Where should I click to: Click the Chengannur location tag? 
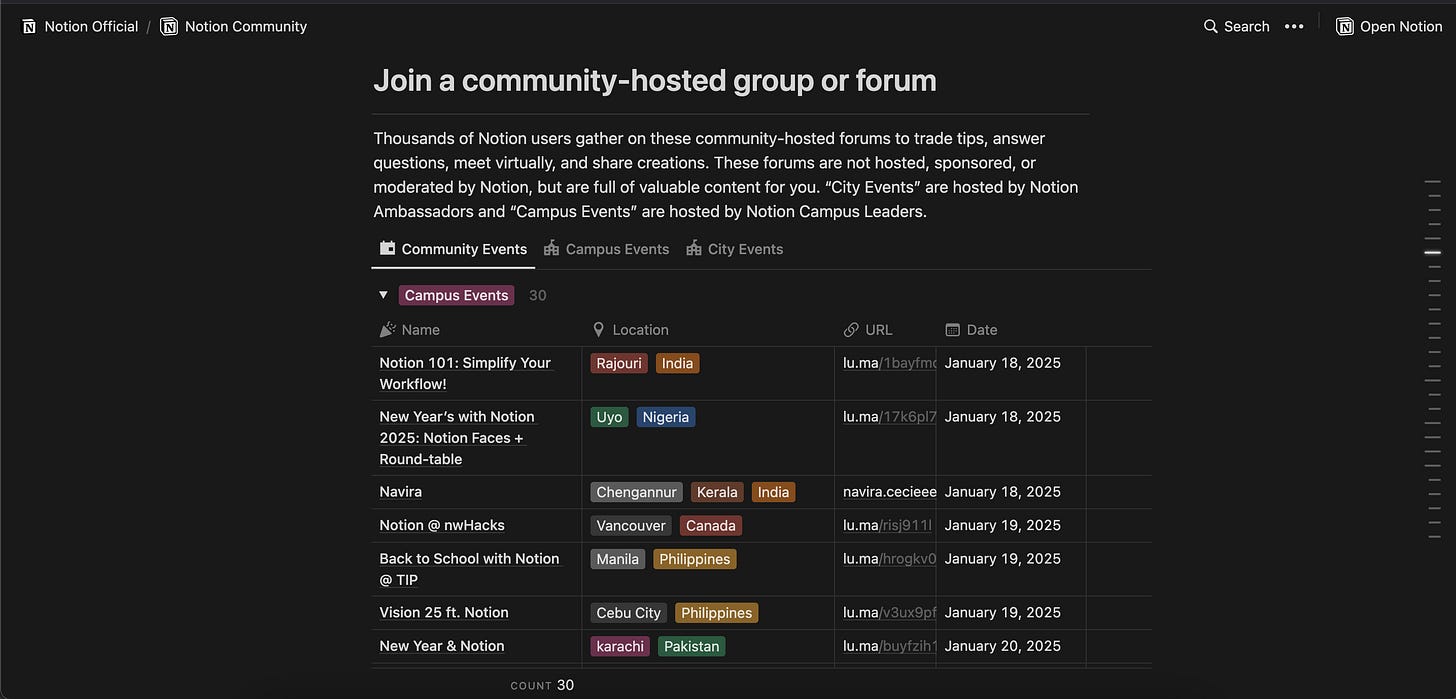637,492
